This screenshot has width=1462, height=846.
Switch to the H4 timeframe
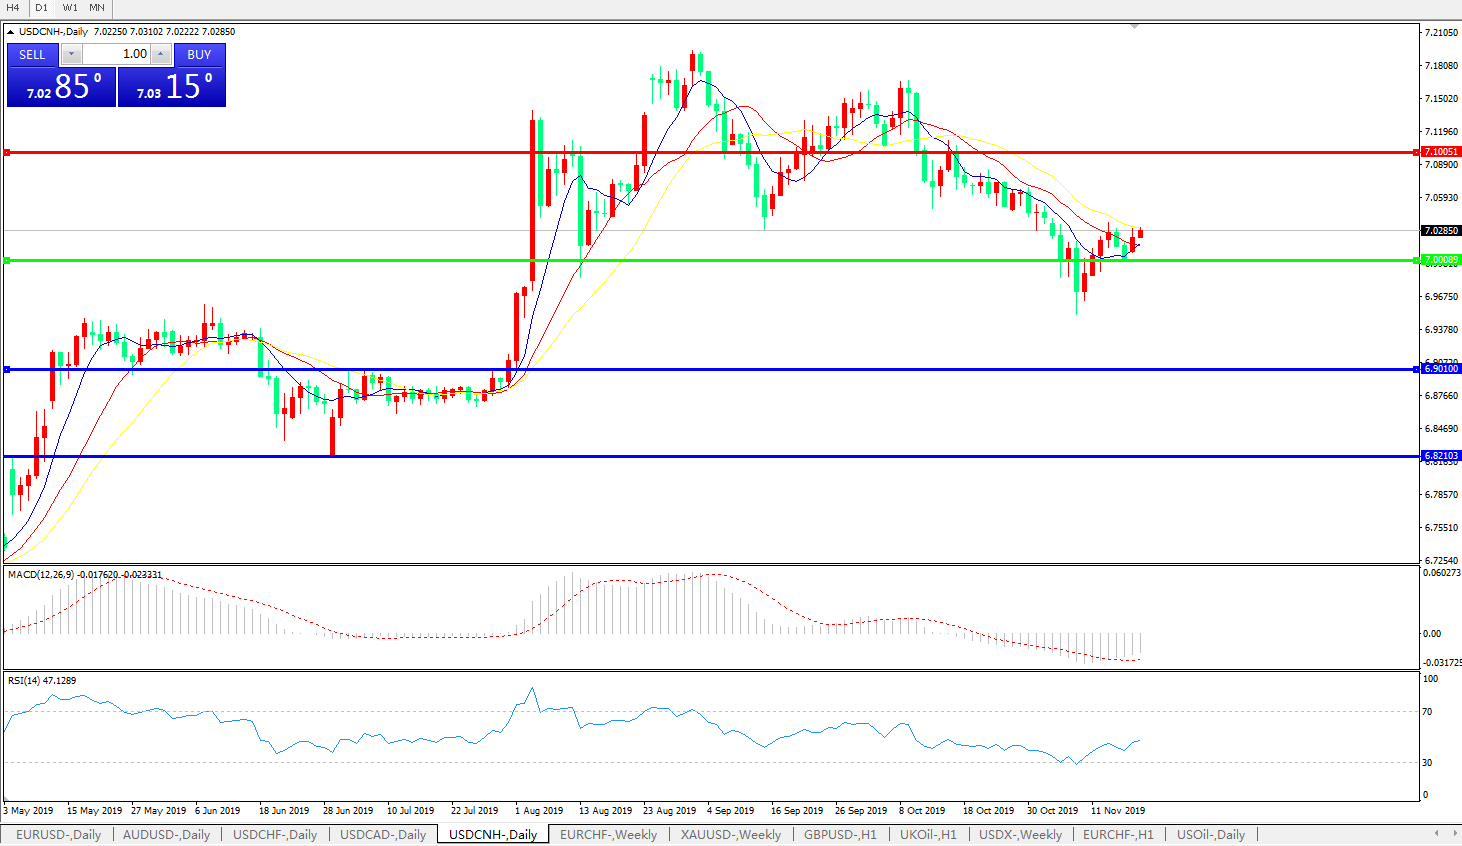coord(13,7)
